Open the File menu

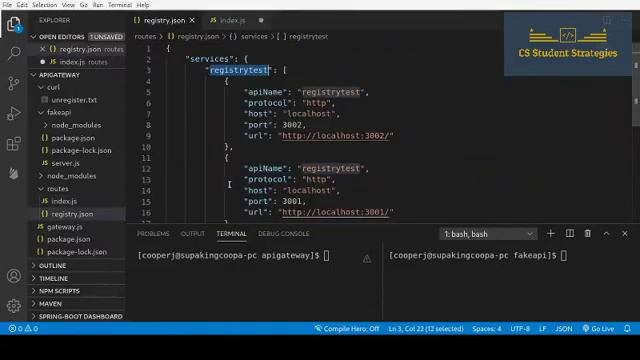pyautogui.click(x=7, y=5)
